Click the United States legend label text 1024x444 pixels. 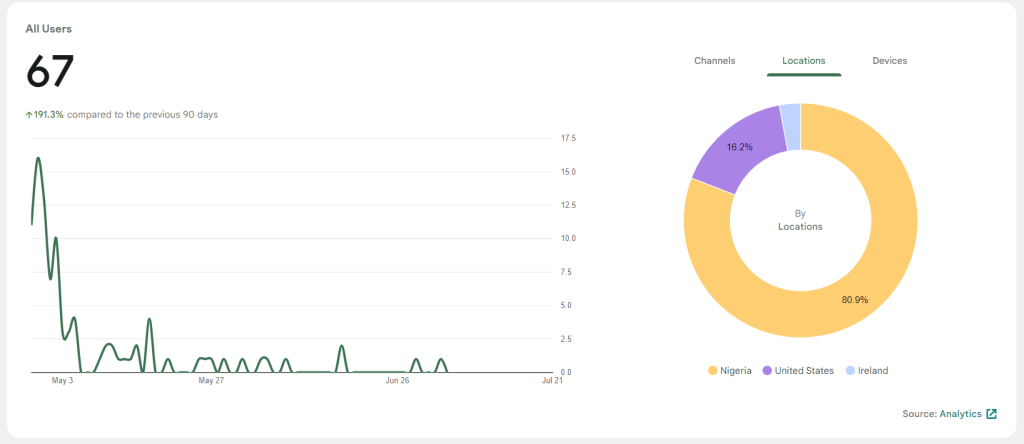click(x=804, y=371)
